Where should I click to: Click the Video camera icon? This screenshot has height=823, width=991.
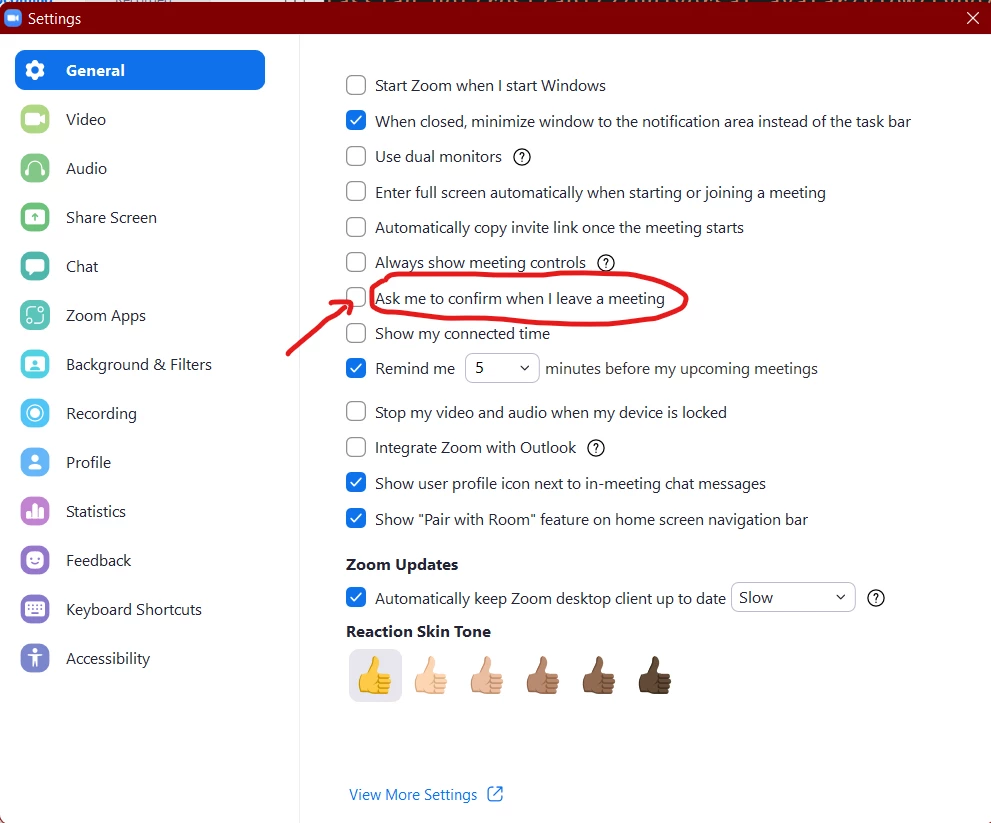[35, 119]
